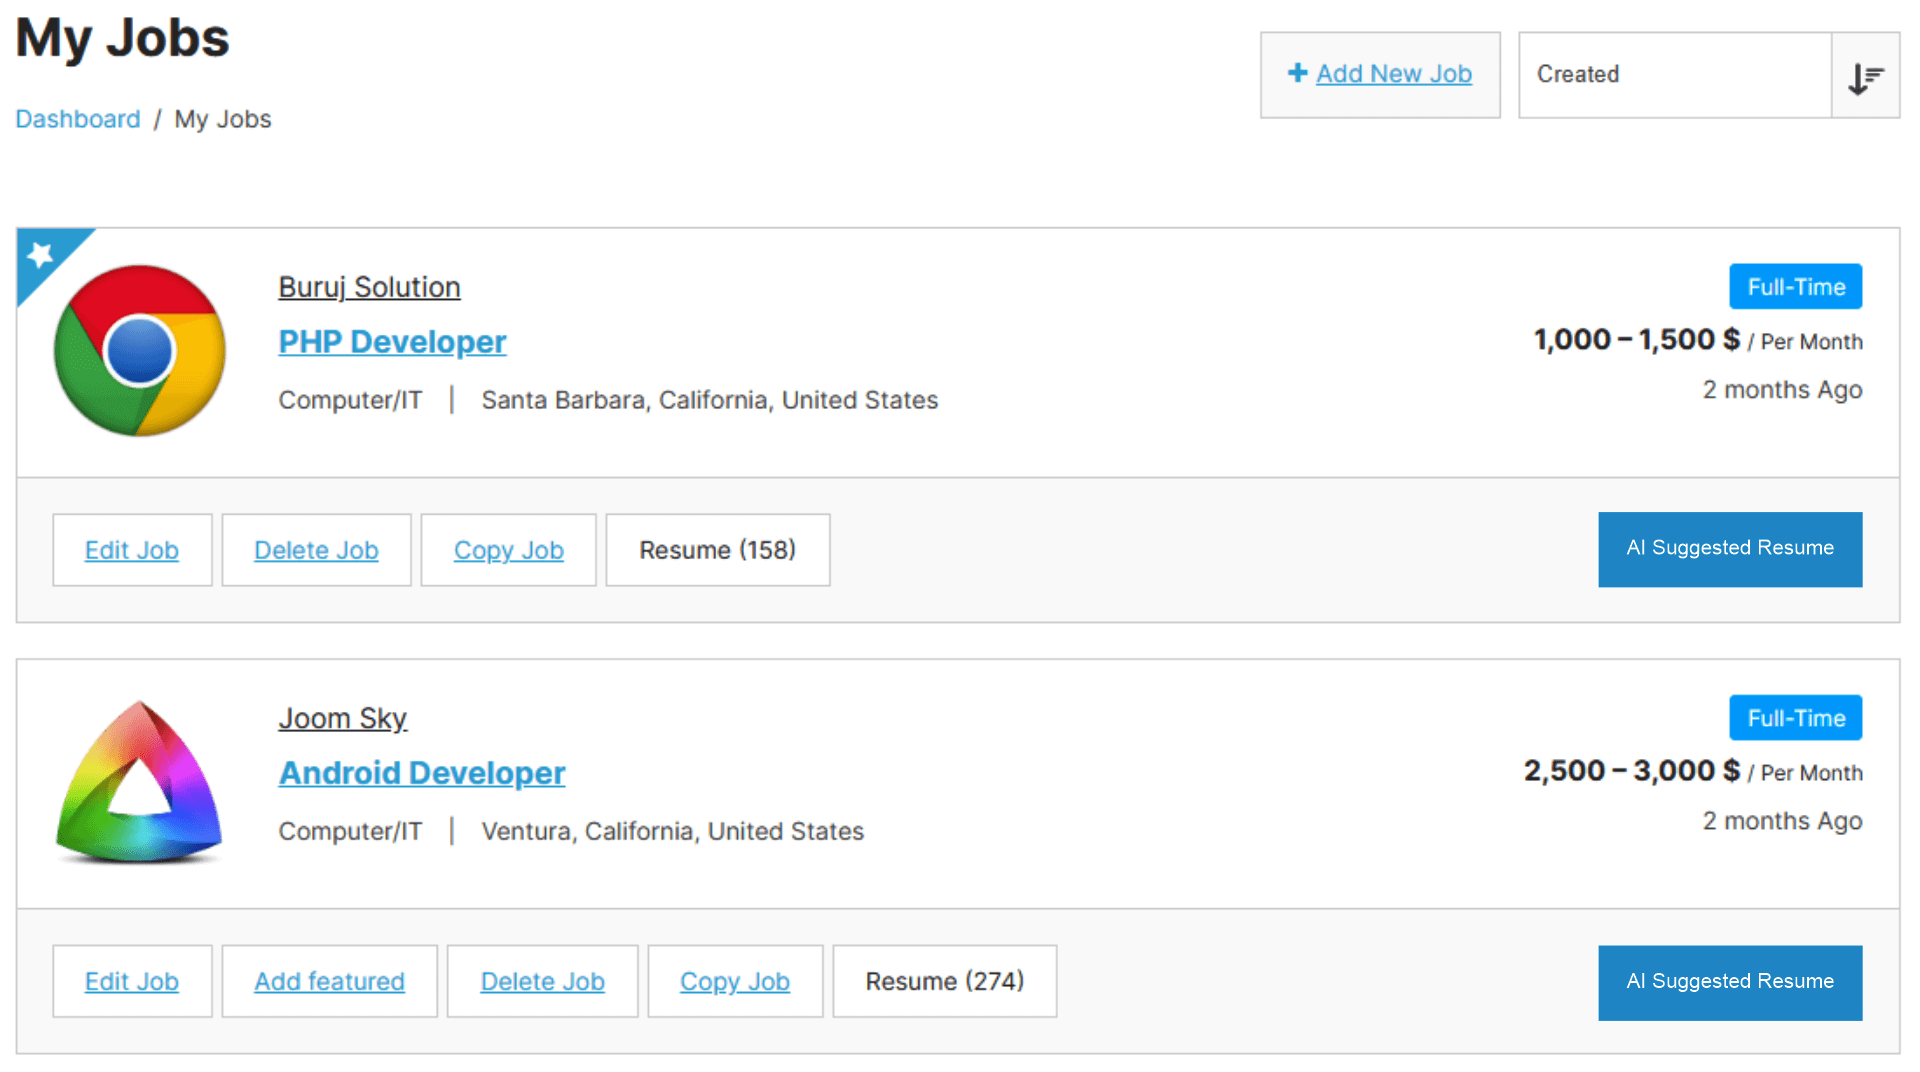This screenshot has height=1072, width=1920.
Task: Open the Created sort dropdown
Action: [x=1675, y=75]
